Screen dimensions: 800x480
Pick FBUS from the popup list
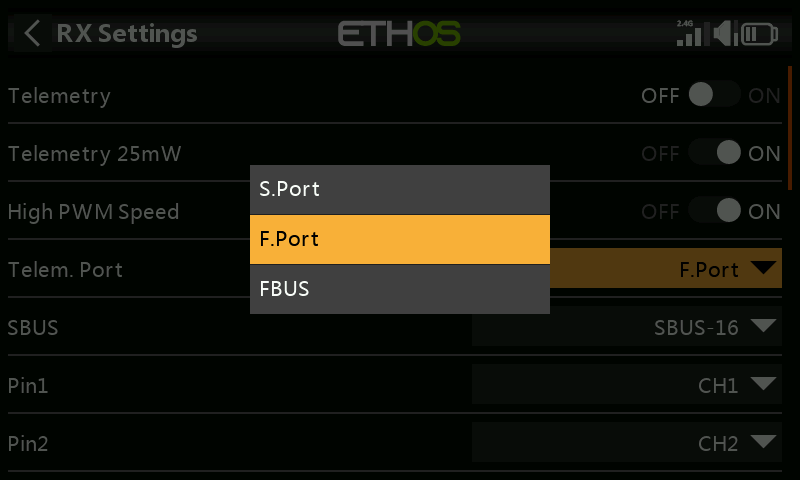pos(399,289)
